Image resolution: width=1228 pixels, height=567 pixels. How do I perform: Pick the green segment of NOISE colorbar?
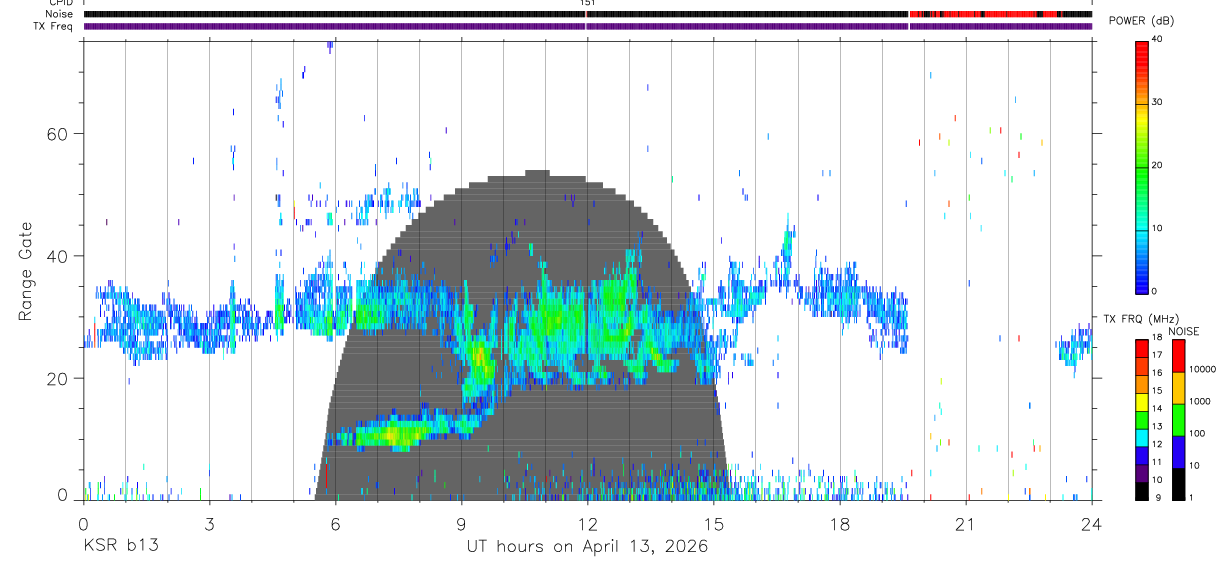[x=1178, y=420]
